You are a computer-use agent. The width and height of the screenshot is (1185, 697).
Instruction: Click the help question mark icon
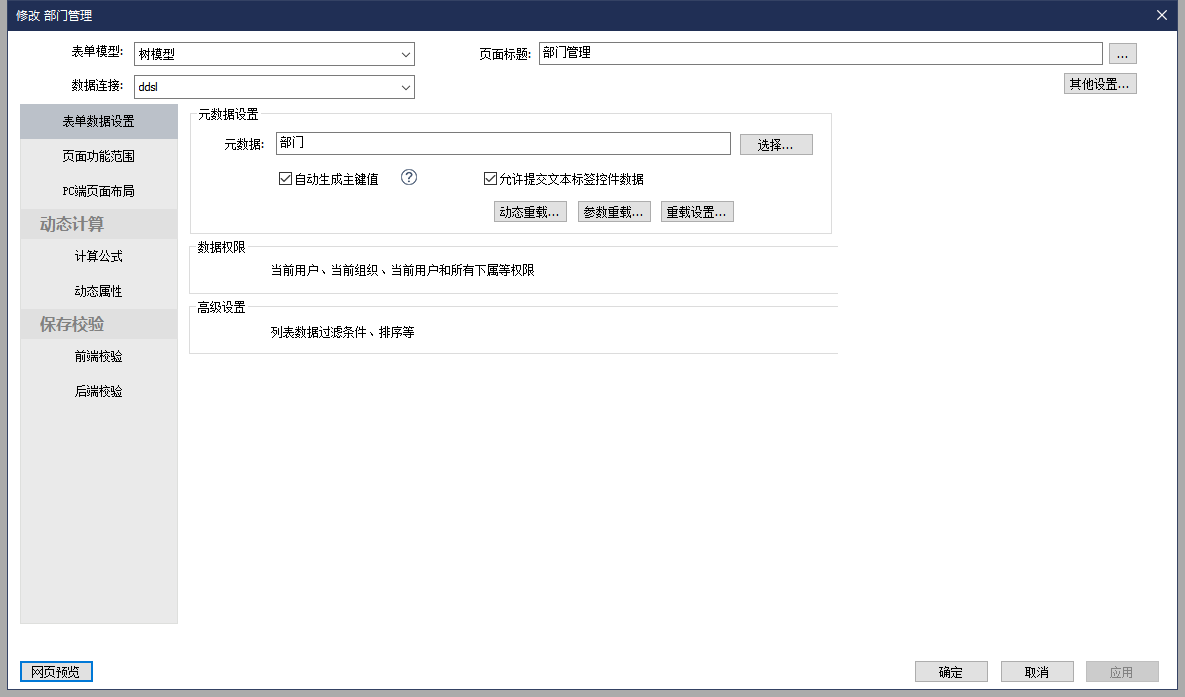pyautogui.click(x=408, y=178)
